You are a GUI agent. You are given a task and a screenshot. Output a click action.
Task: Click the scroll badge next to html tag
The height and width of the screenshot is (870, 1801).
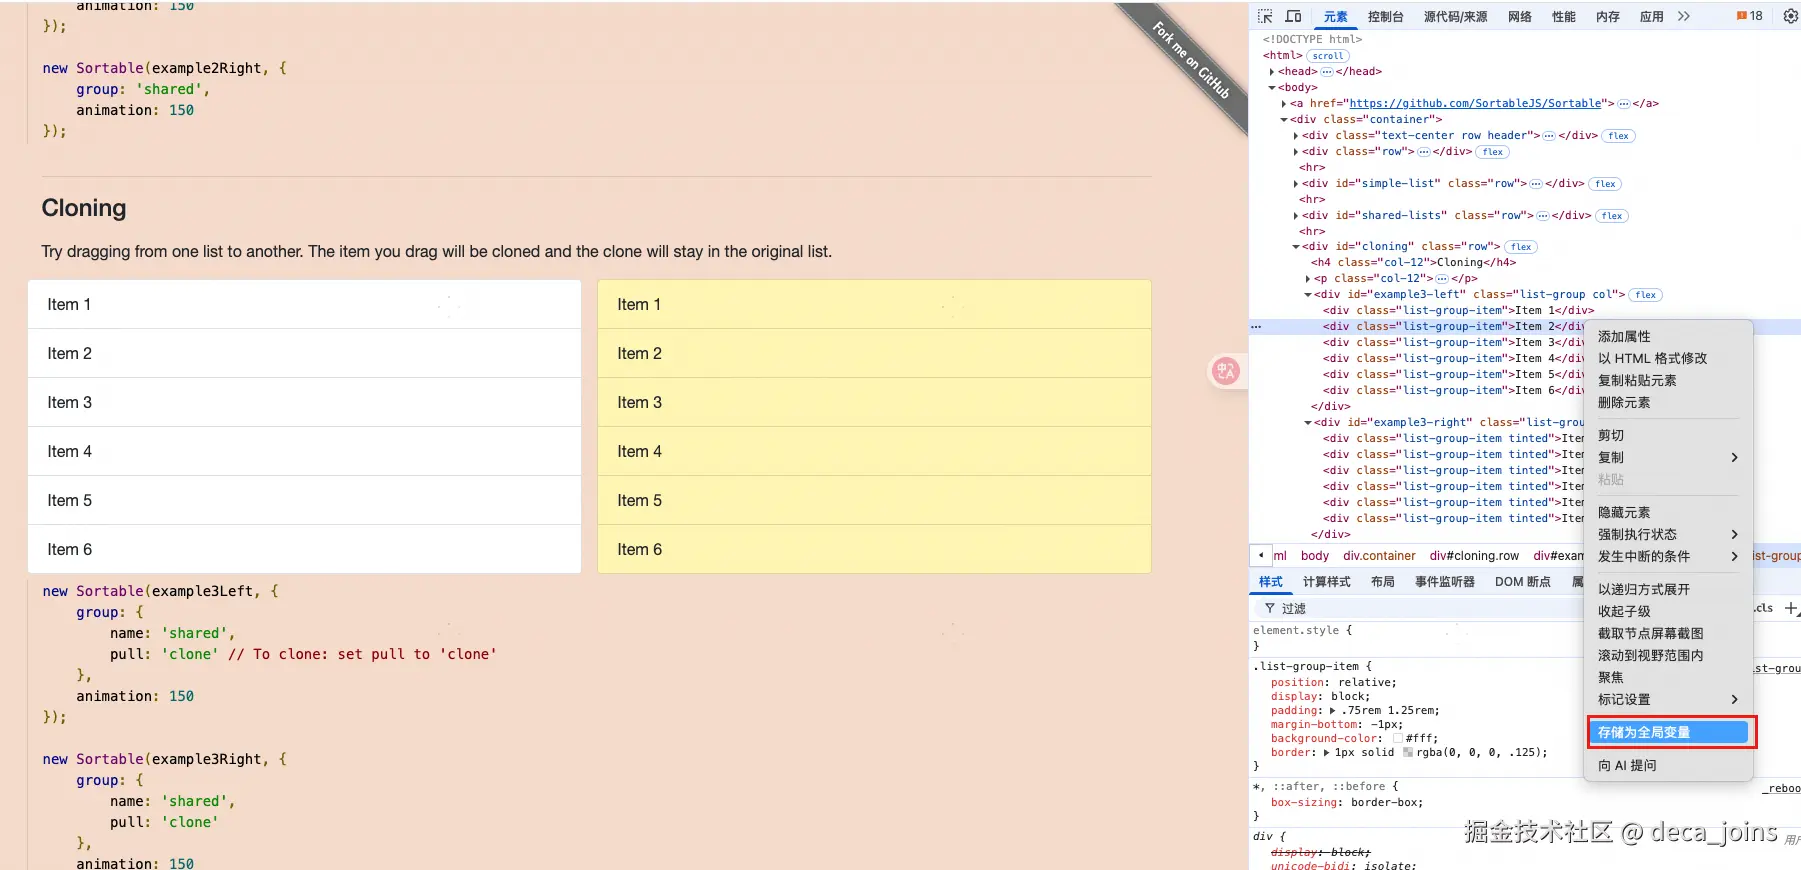point(1328,56)
